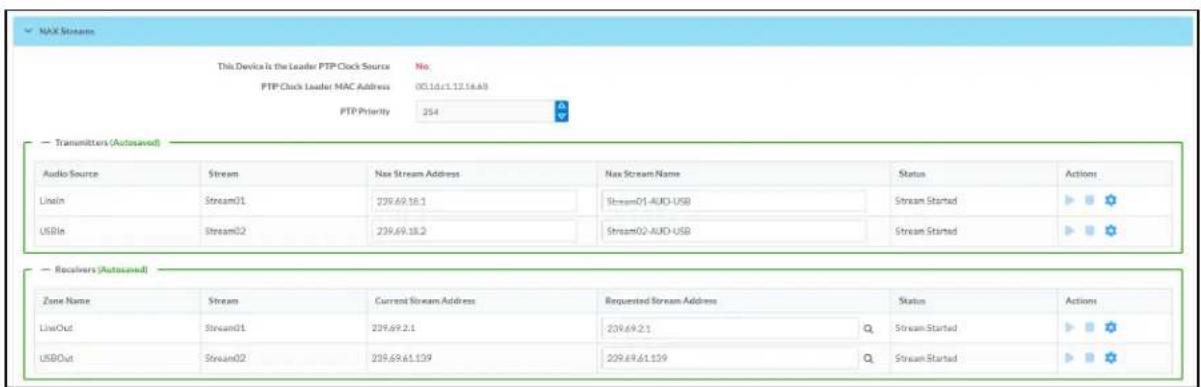Open settings gear for LineIn transmitter
1201x387 pixels.
pos(1112,201)
